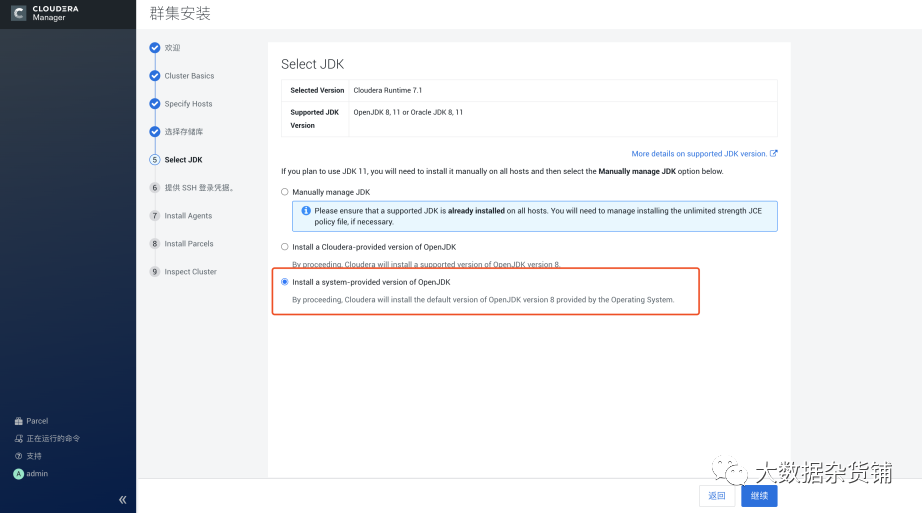Click the admin user avatar icon
This screenshot has width=922, height=513.
click(x=18, y=474)
